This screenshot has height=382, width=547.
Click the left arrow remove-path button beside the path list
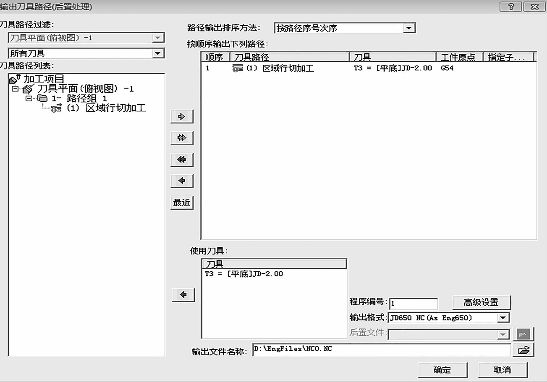(x=182, y=181)
